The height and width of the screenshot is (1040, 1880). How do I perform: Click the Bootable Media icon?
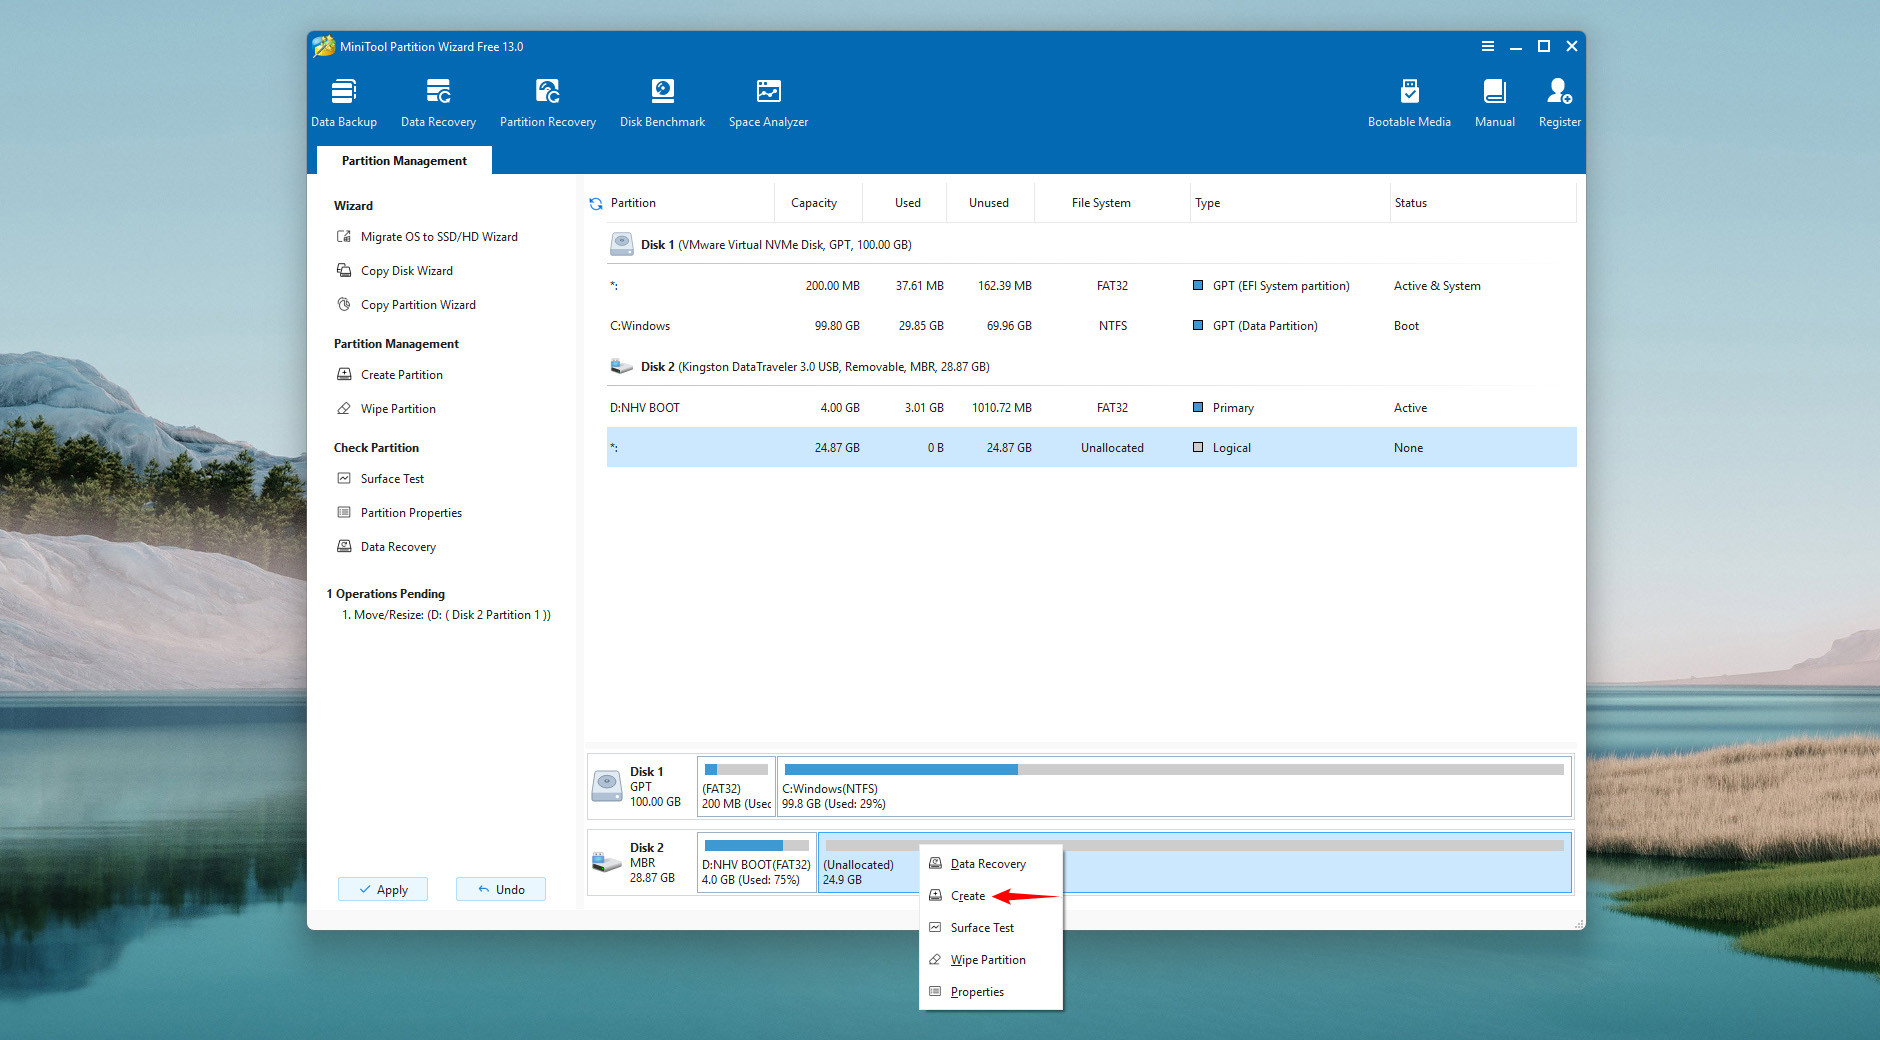[x=1409, y=103]
